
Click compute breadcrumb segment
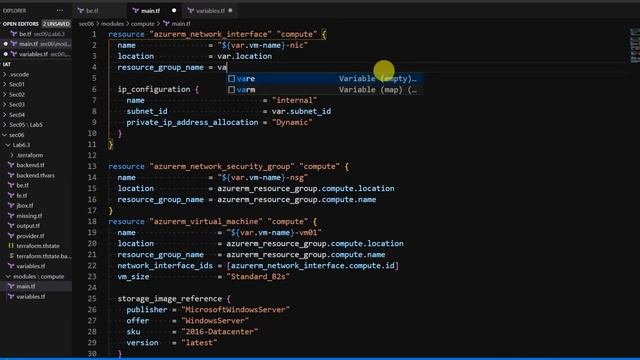[142, 24]
